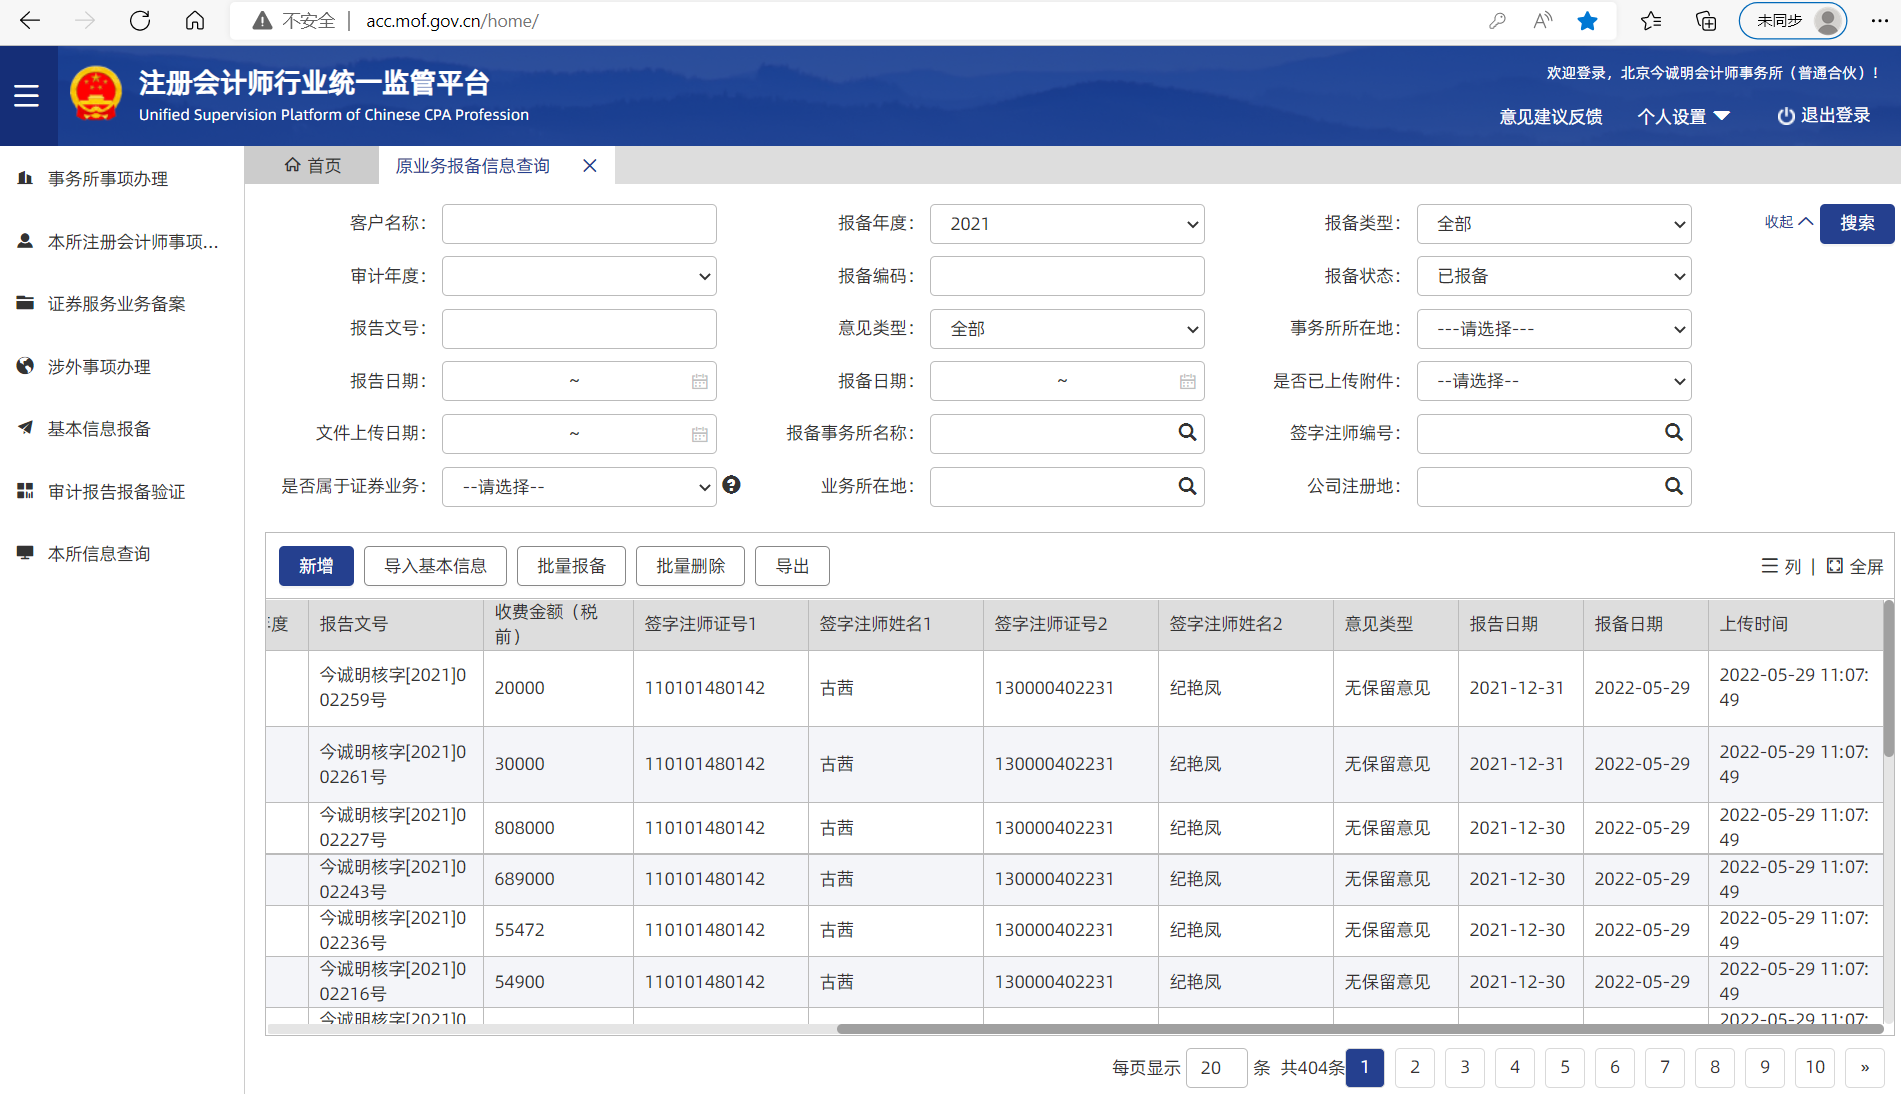Screen dimensions: 1901x1094
Task: Collapse the search filters with 收起
Action: [1788, 222]
